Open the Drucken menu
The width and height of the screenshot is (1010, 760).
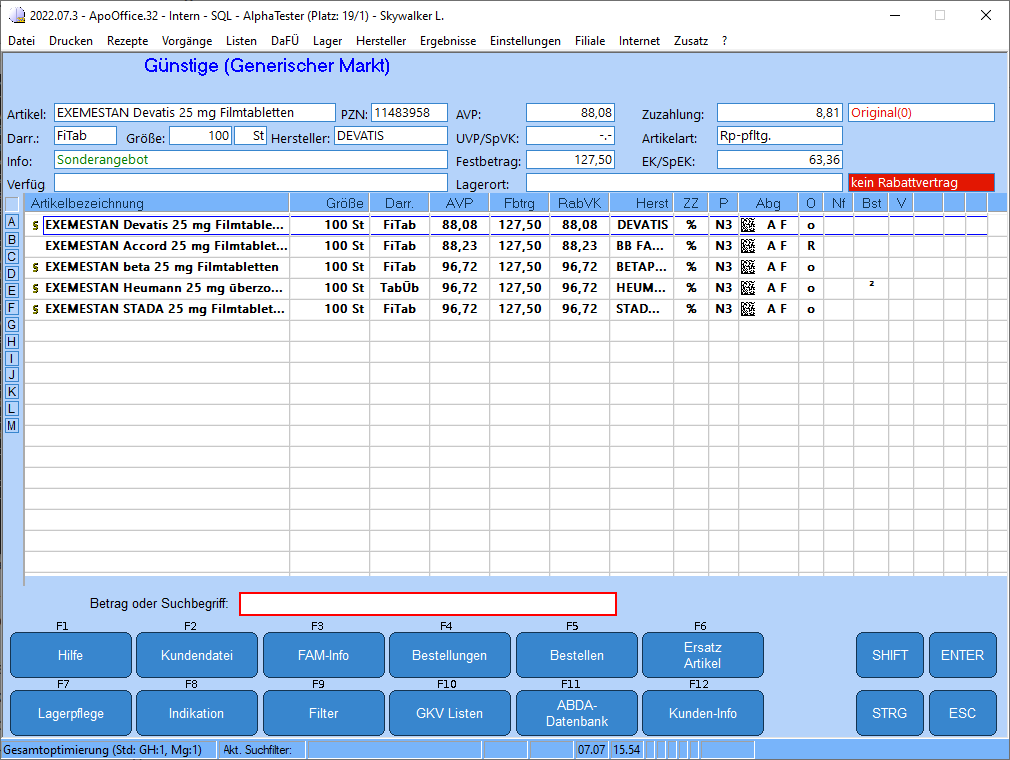coord(71,41)
